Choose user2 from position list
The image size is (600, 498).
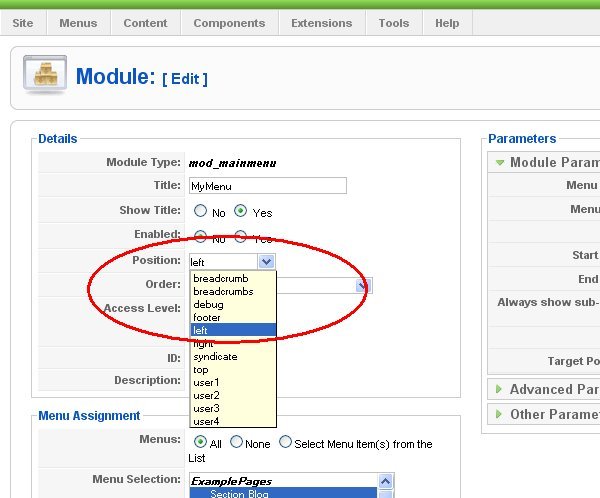coord(233,396)
